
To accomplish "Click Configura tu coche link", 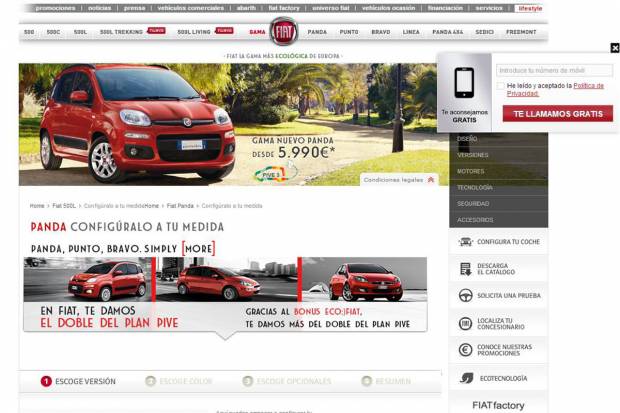I will tap(508, 242).
